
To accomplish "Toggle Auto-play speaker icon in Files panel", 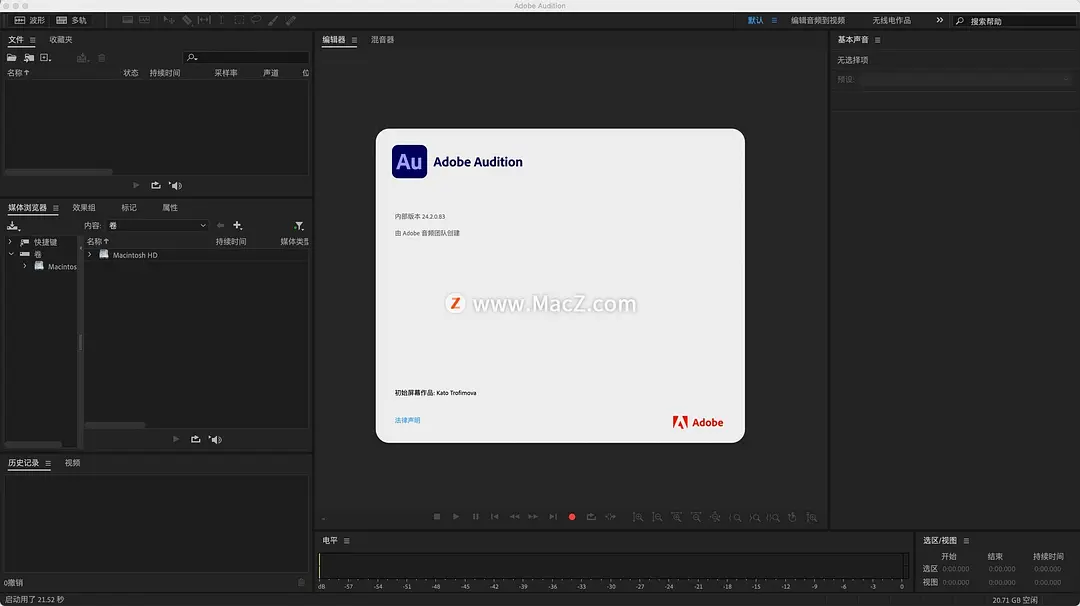I will click(x=176, y=185).
